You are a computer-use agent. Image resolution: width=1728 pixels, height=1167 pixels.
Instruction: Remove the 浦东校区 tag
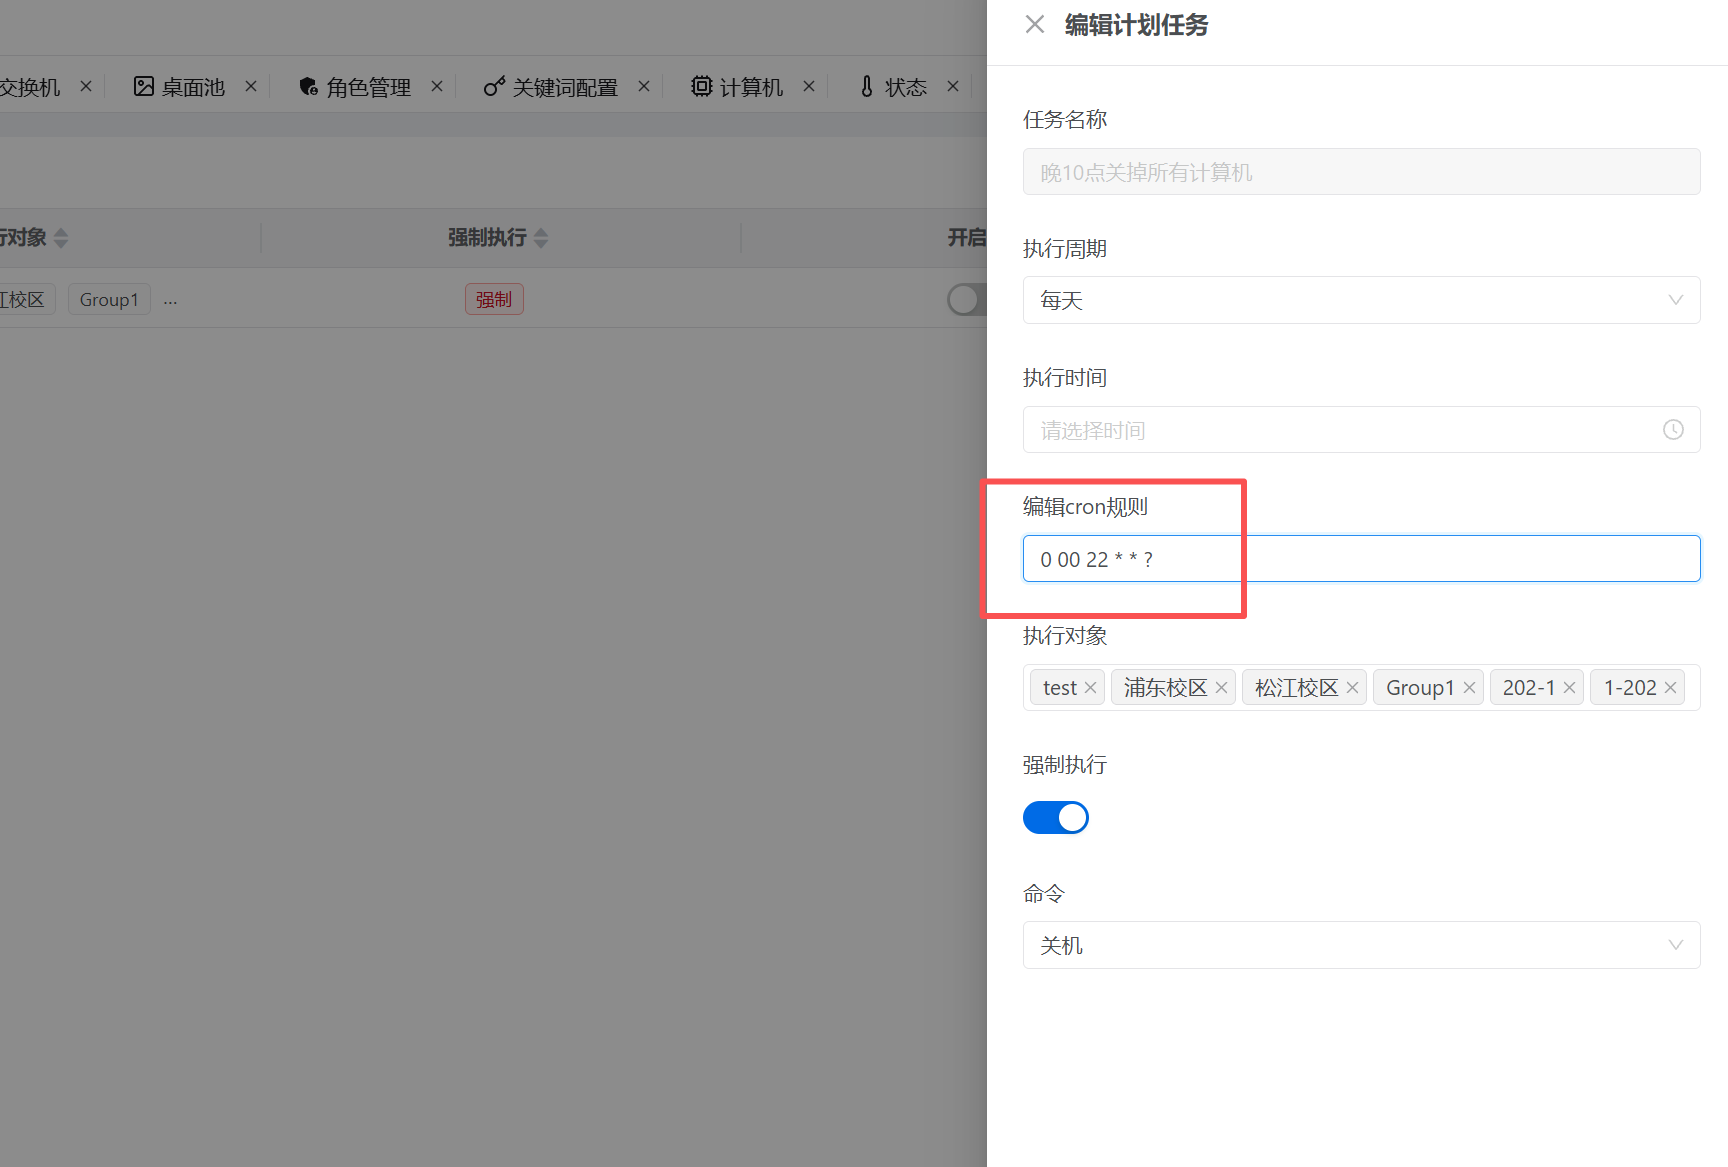coord(1221,688)
